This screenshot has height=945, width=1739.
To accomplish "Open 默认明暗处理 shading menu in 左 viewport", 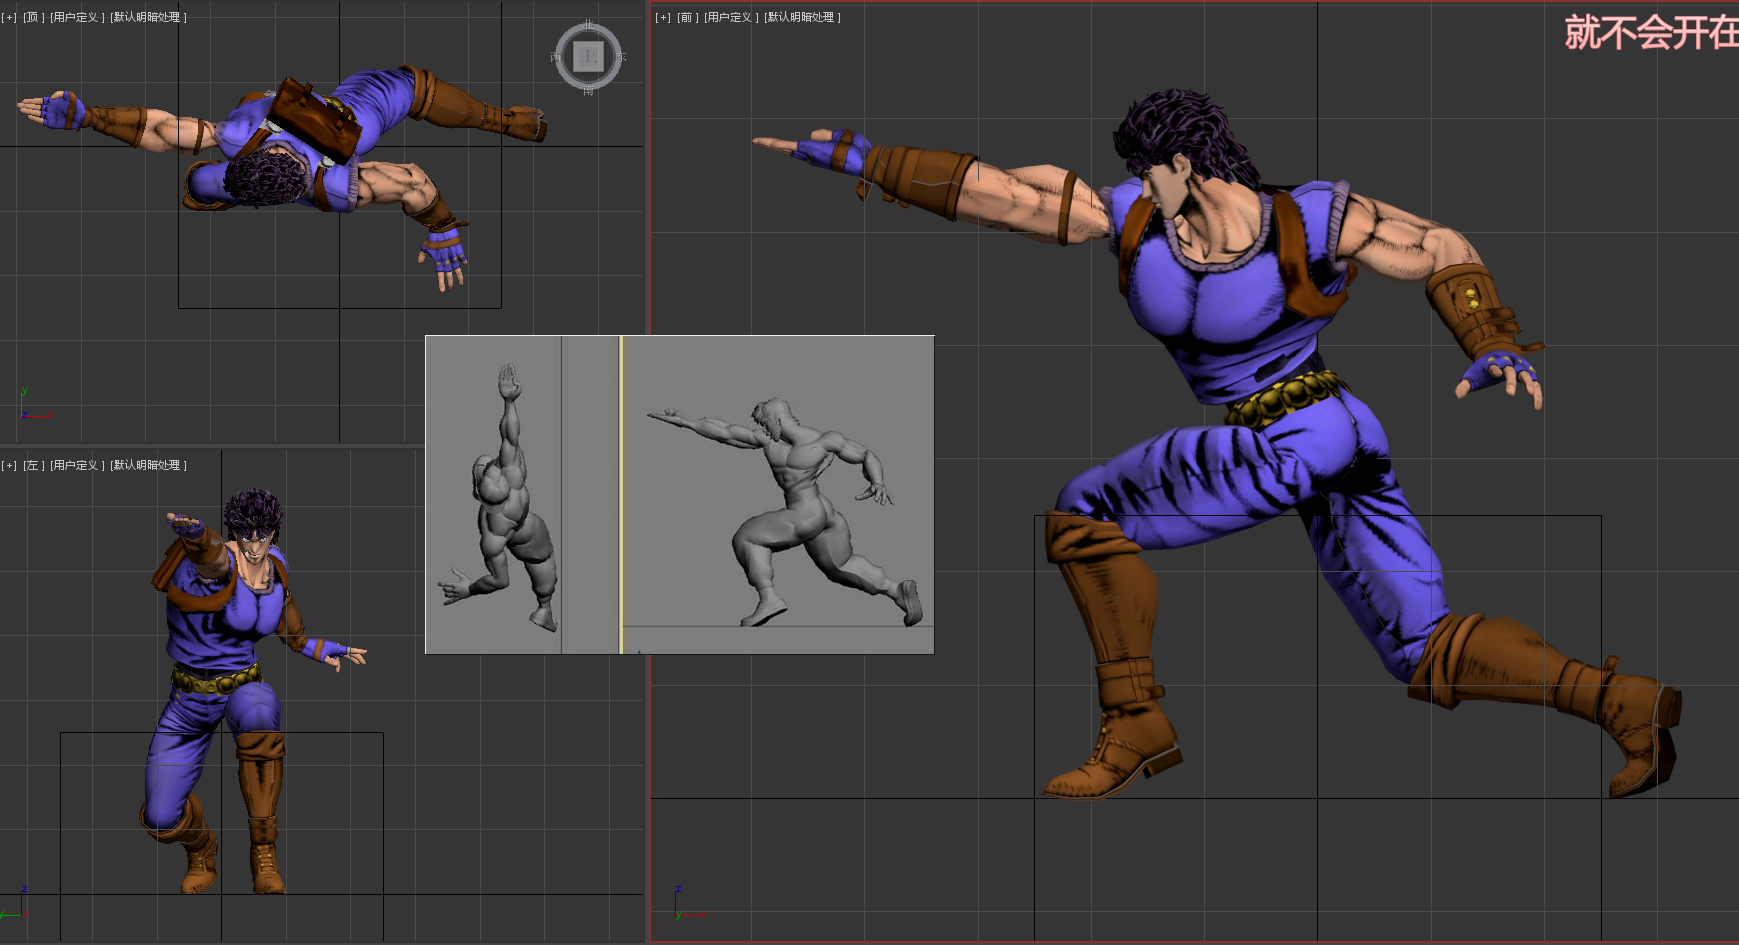I will tap(148, 465).
